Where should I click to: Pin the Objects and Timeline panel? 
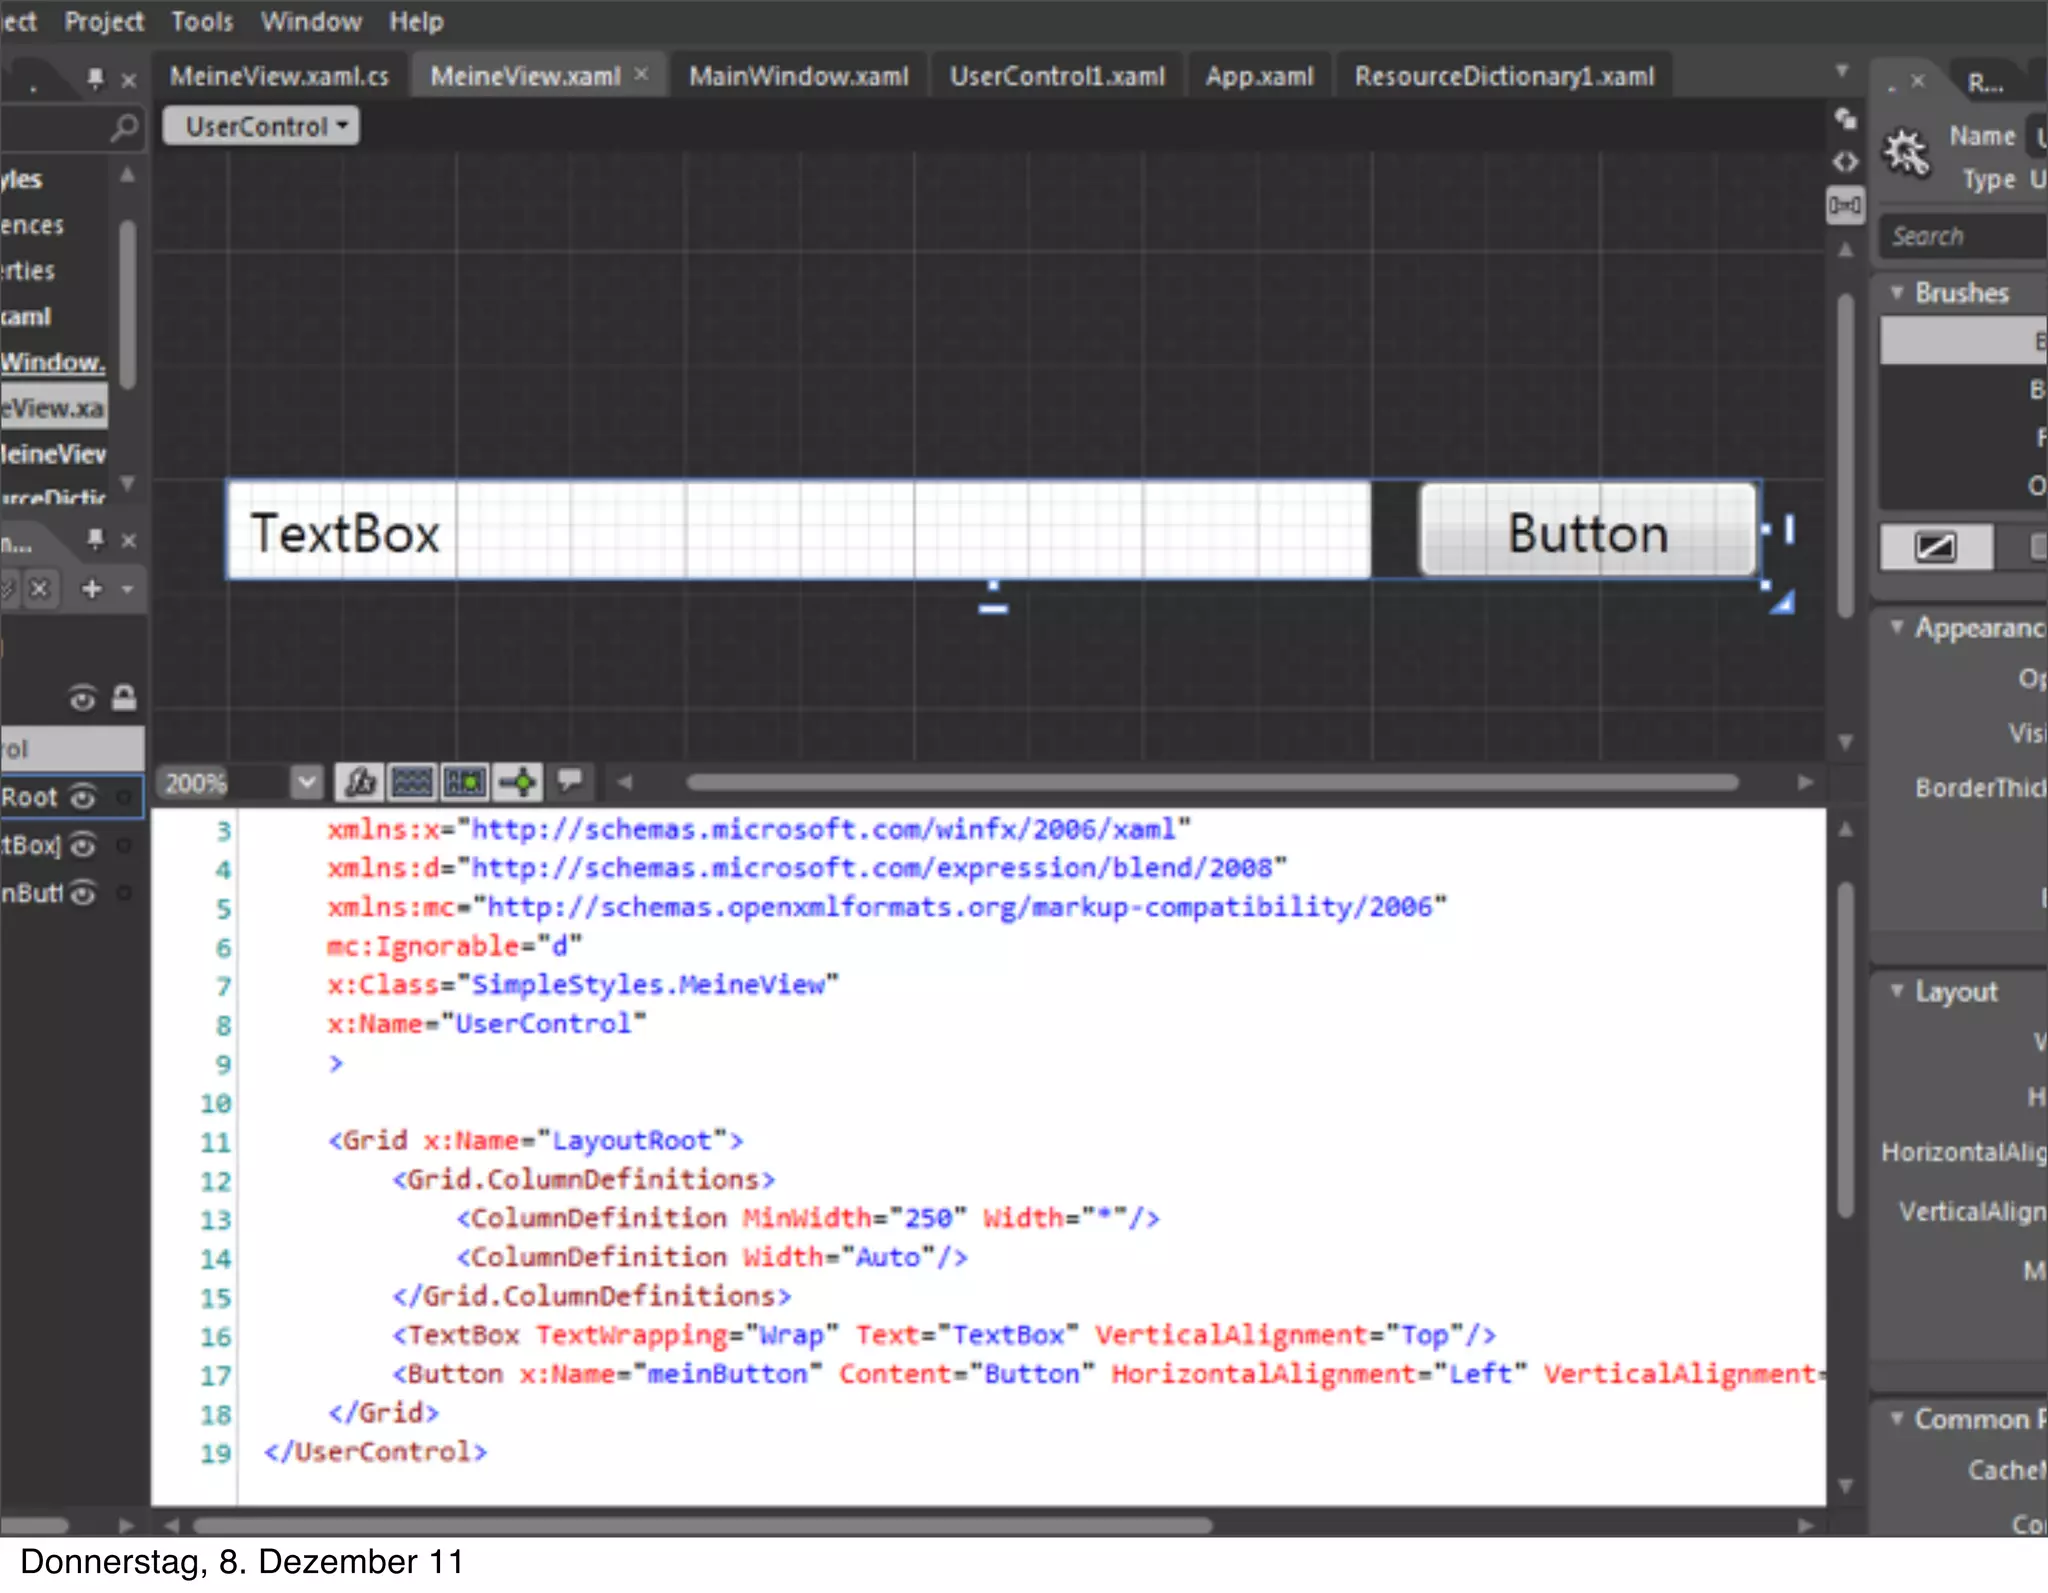pos(95,539)
